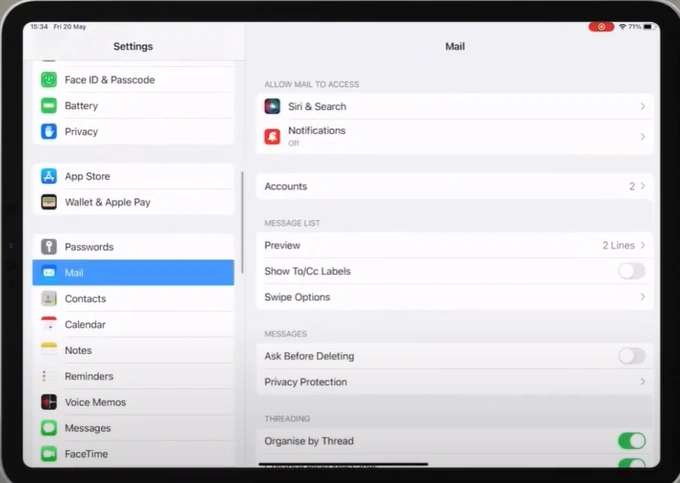The height and width of the screenshot is (483, 680).
Task: Tap the 71% battery percentage
Action: (634, 27)
